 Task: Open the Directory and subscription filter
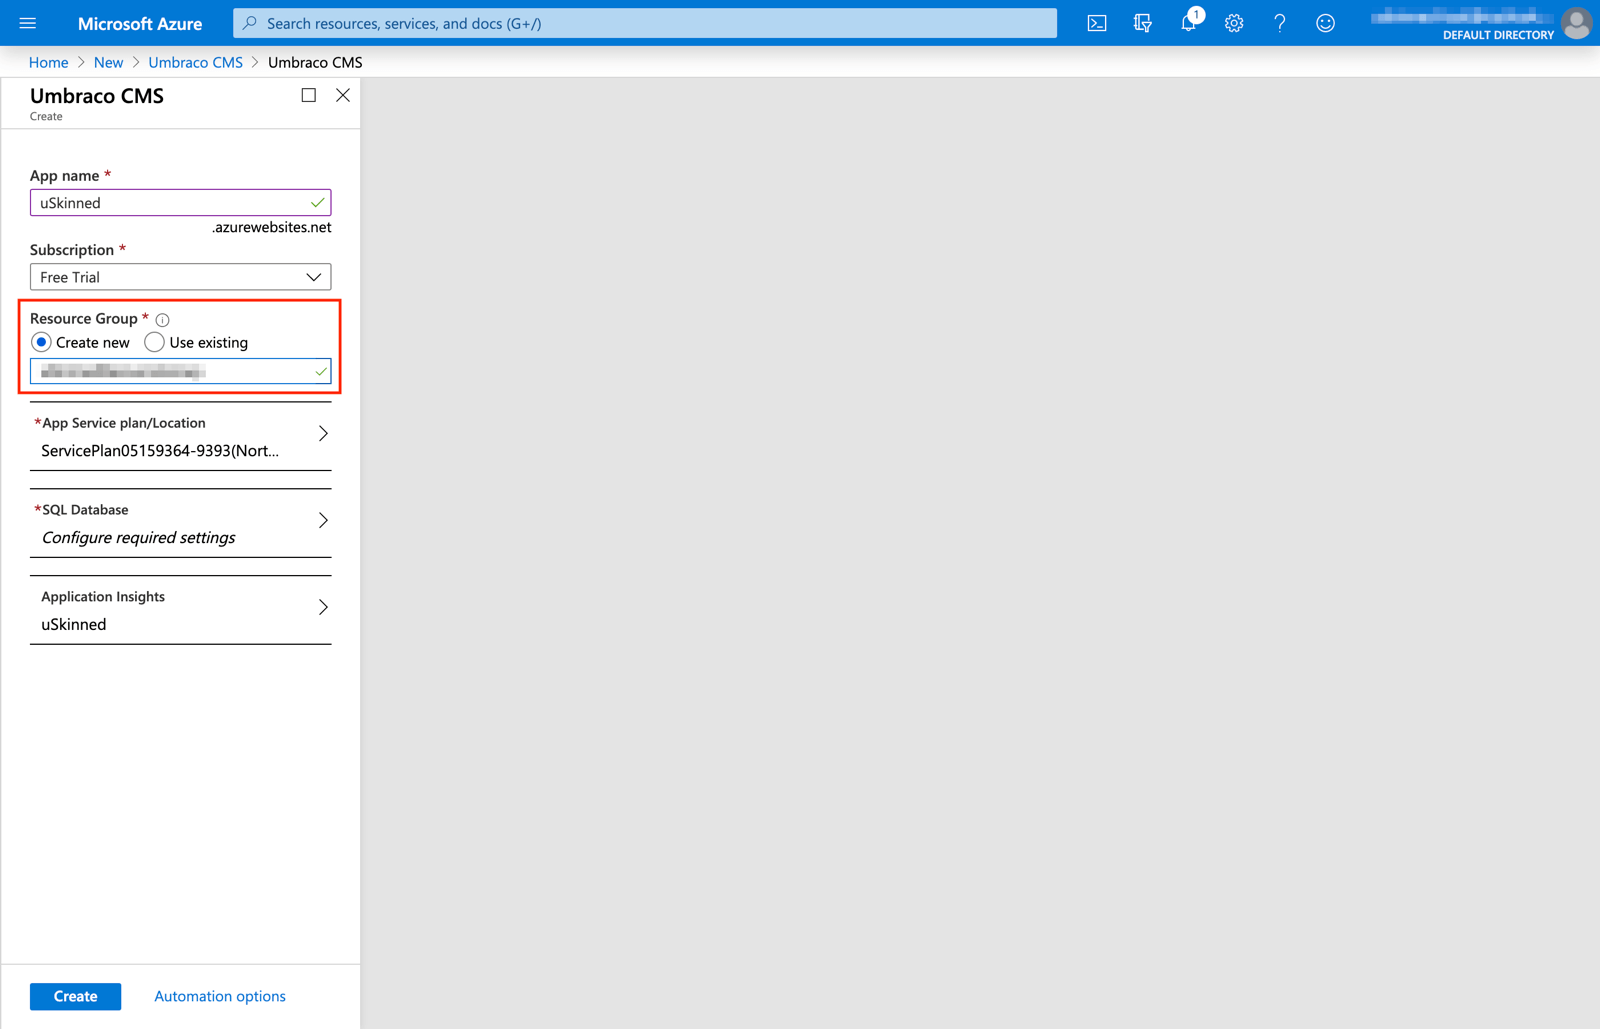[1143, 23]
